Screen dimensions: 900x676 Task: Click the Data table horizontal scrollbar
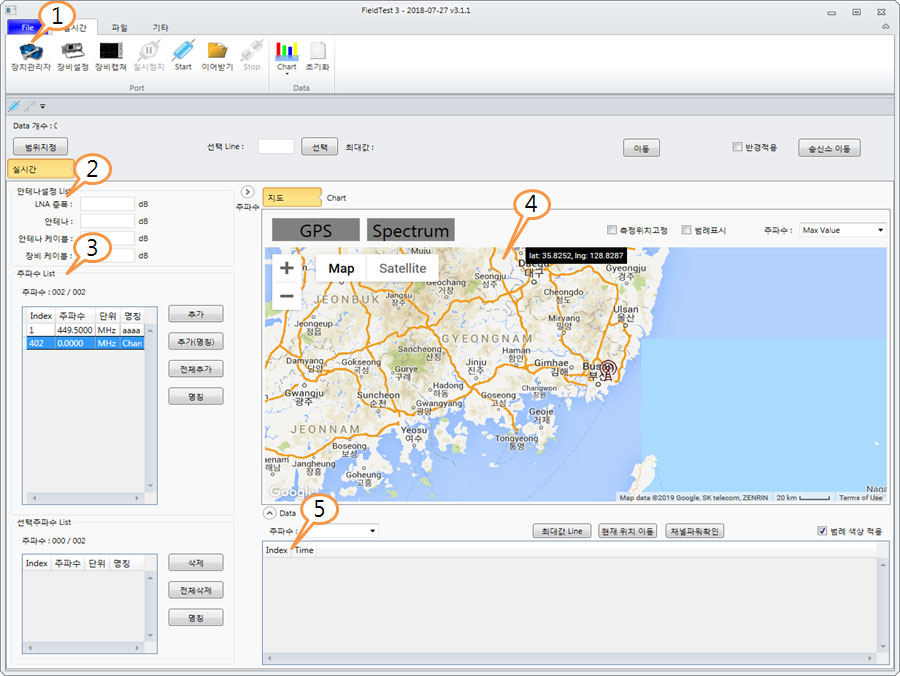[x=570, y=658]
